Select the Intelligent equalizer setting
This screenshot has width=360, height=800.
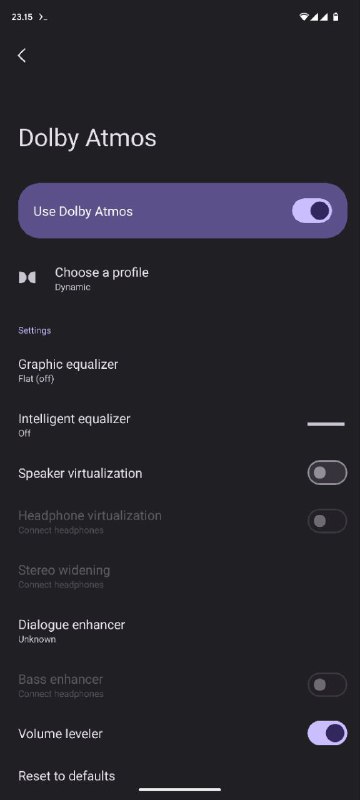tap(180, 425)
